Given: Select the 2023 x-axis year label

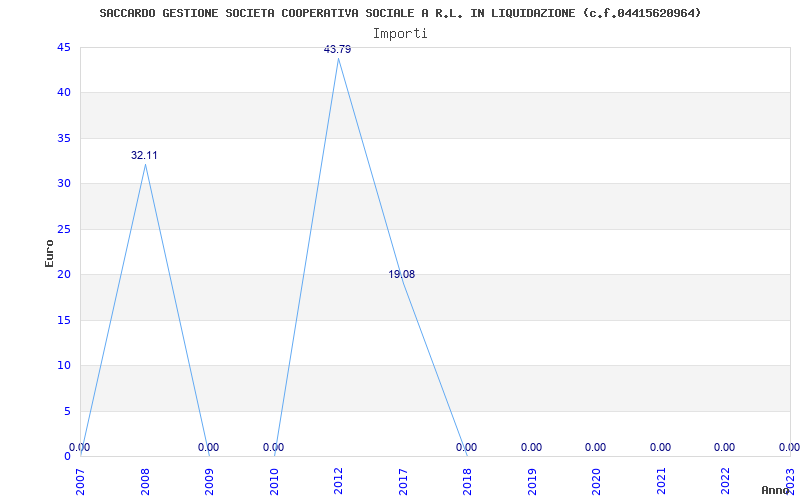Looking at the screenshot, I should pos(790,482).
